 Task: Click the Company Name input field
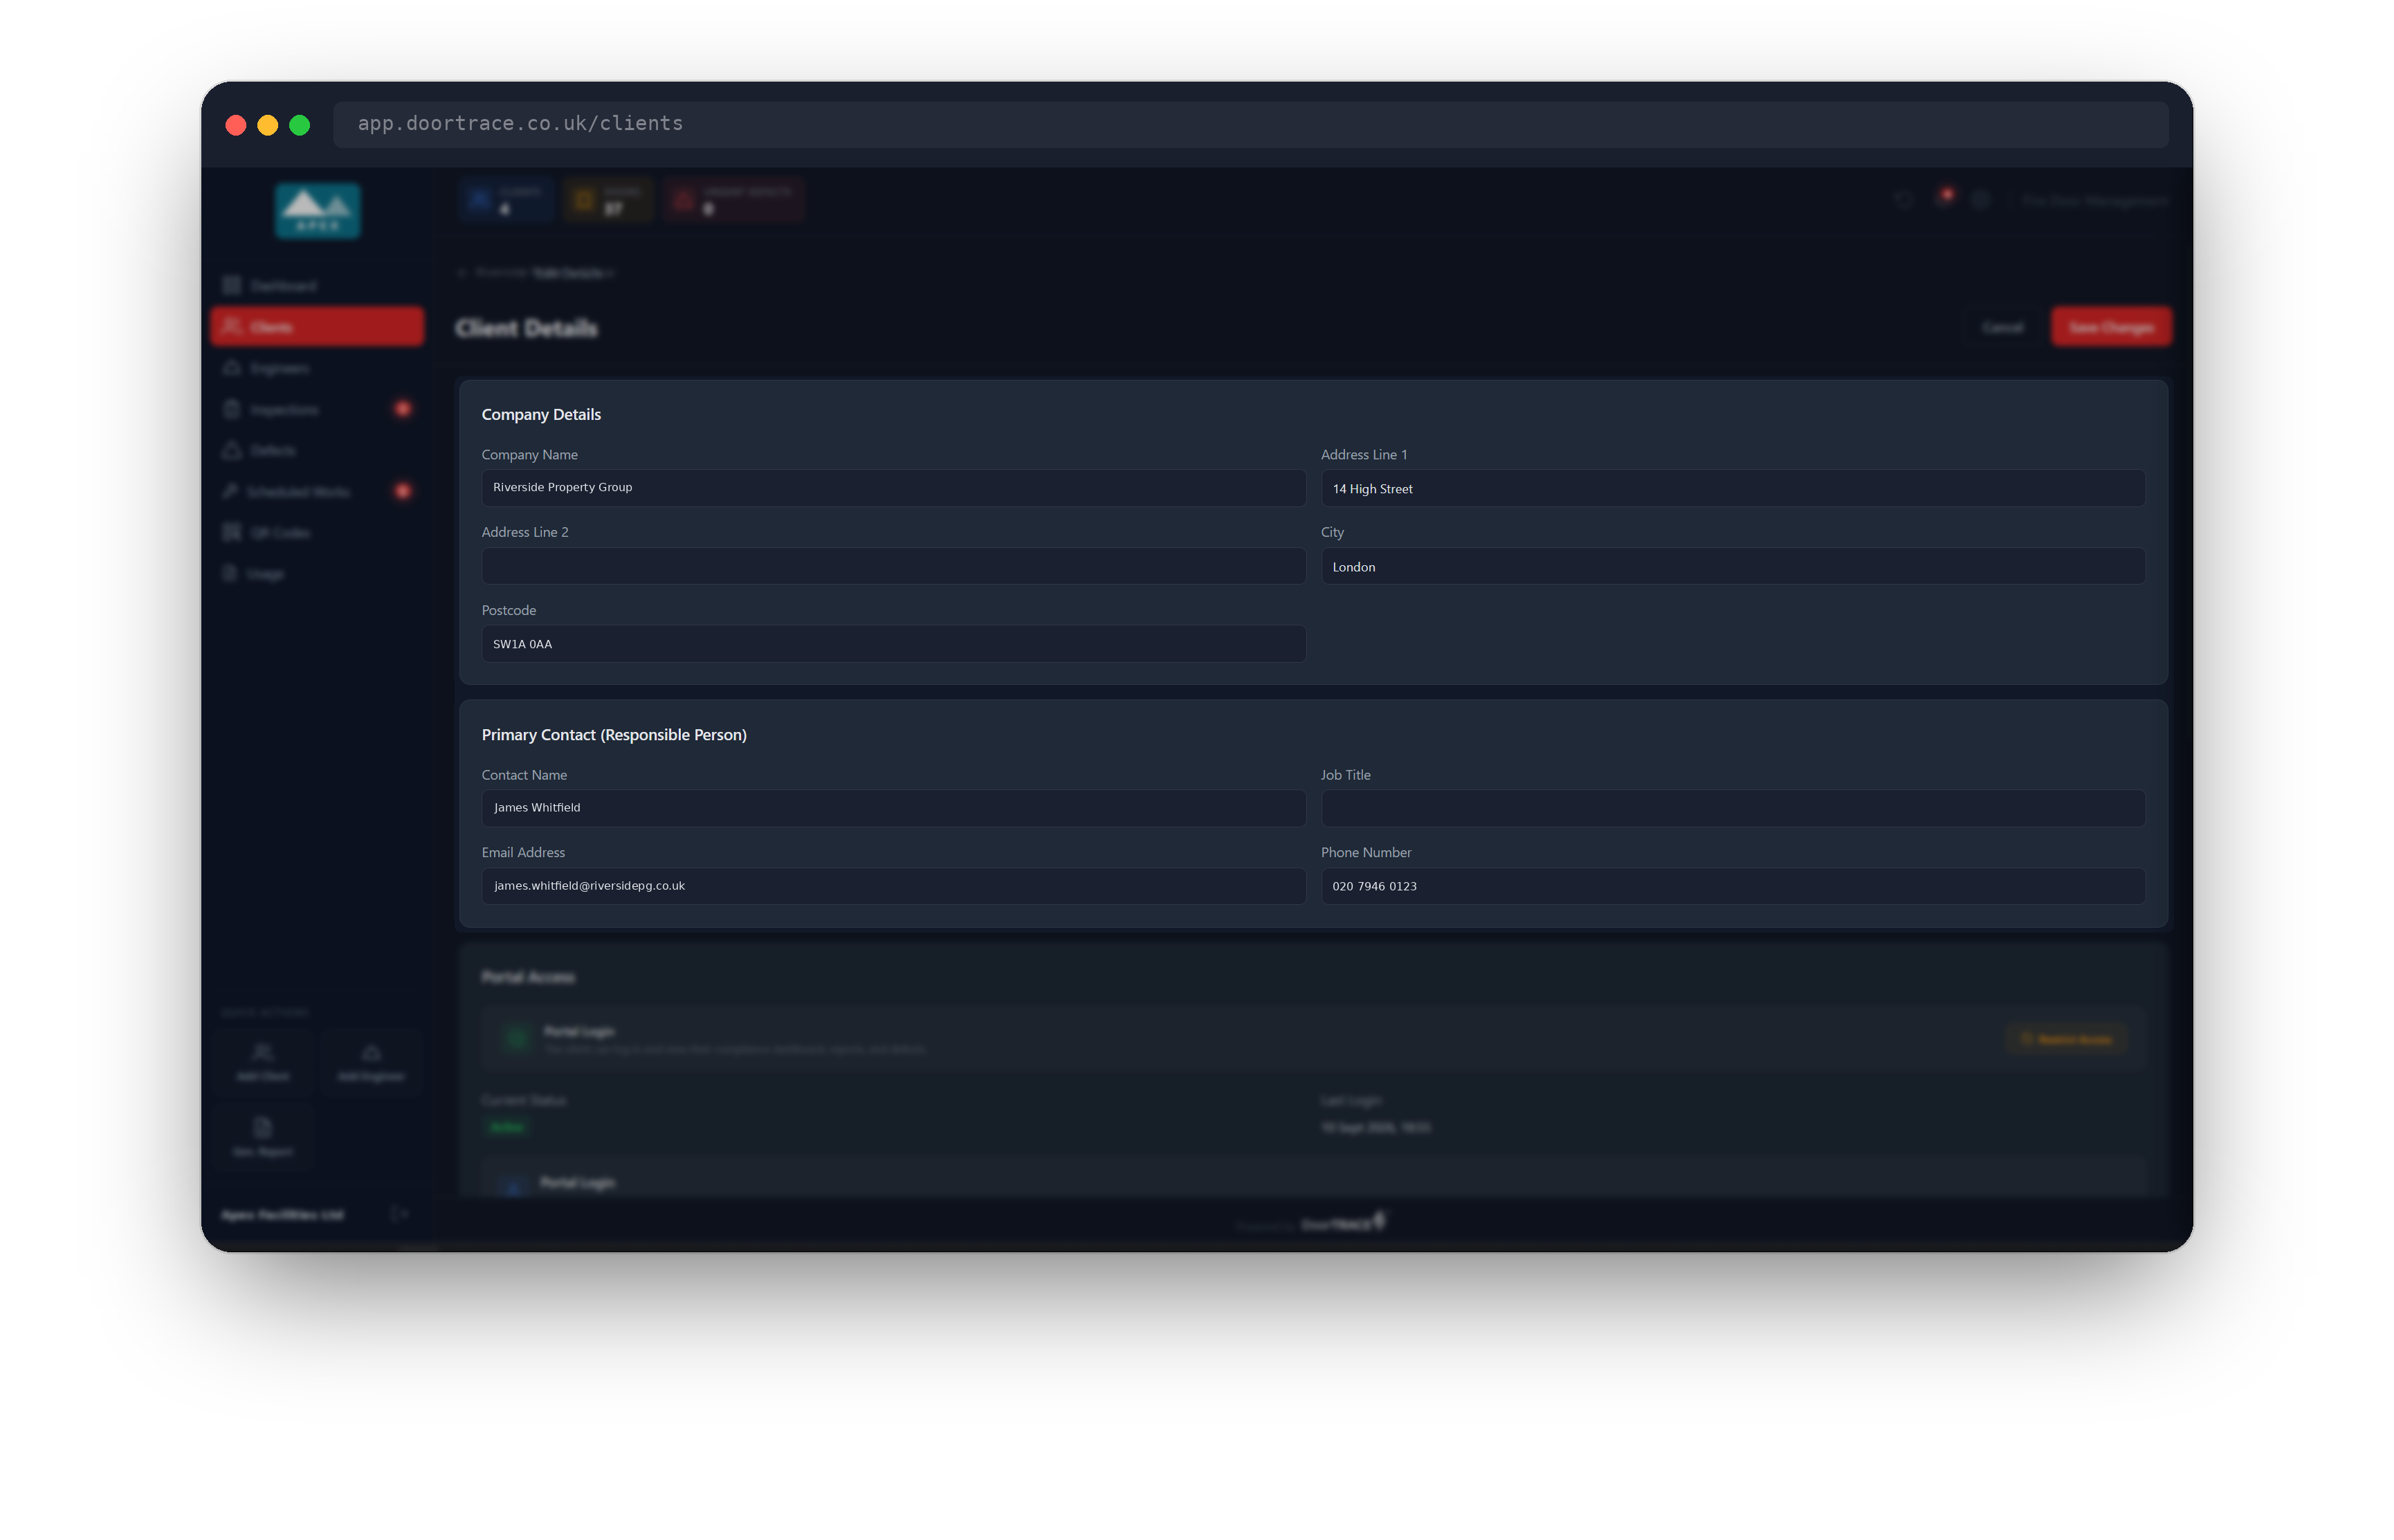(893, 488)
